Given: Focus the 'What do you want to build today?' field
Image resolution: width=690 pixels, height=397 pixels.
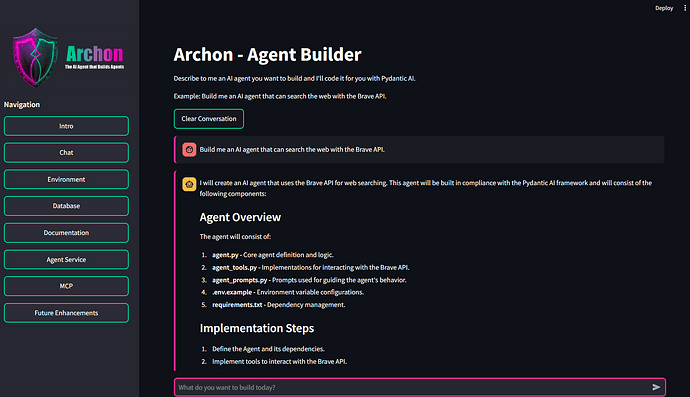Looking at the screenshot, I should (x=414, y=387).
